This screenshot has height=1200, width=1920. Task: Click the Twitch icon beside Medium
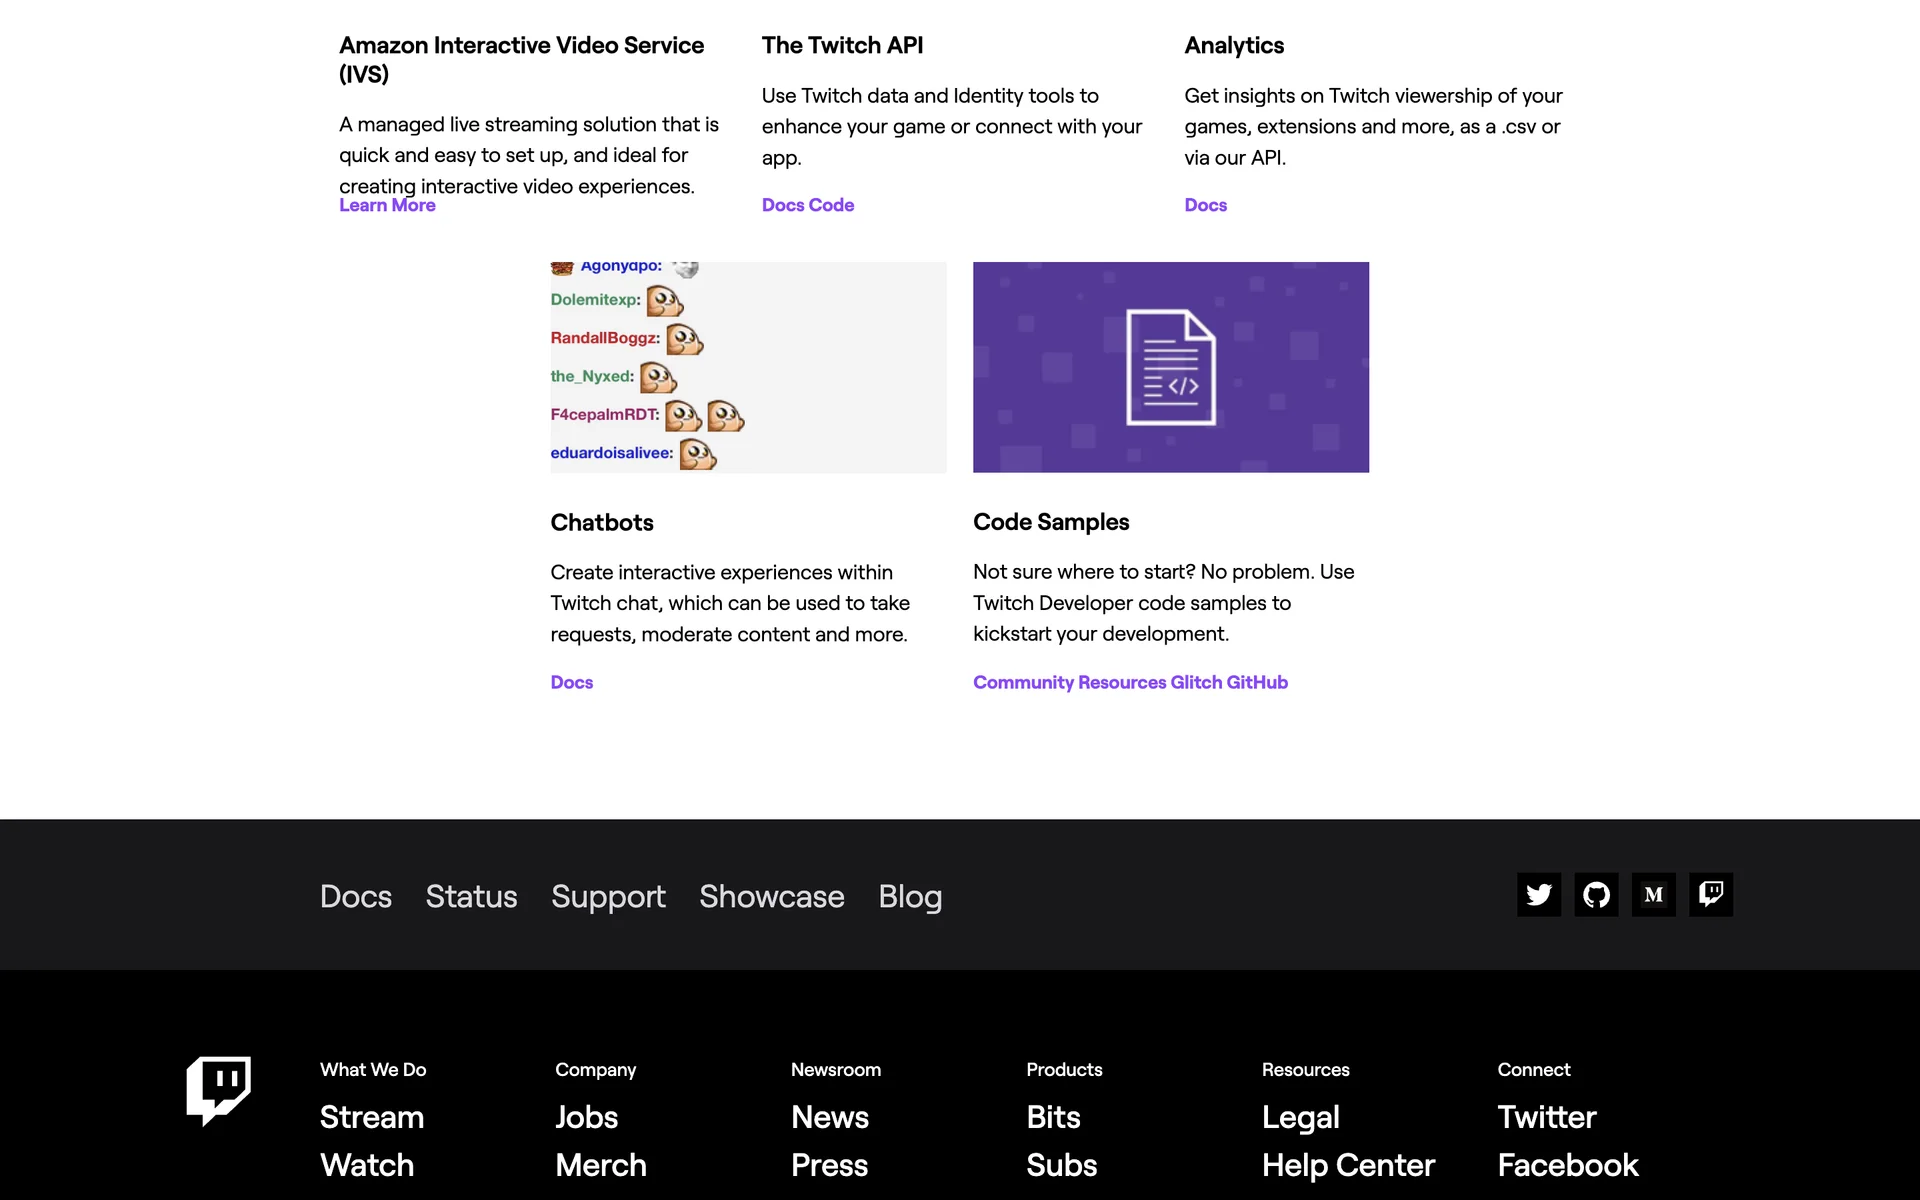click(x=1711, y=894)
